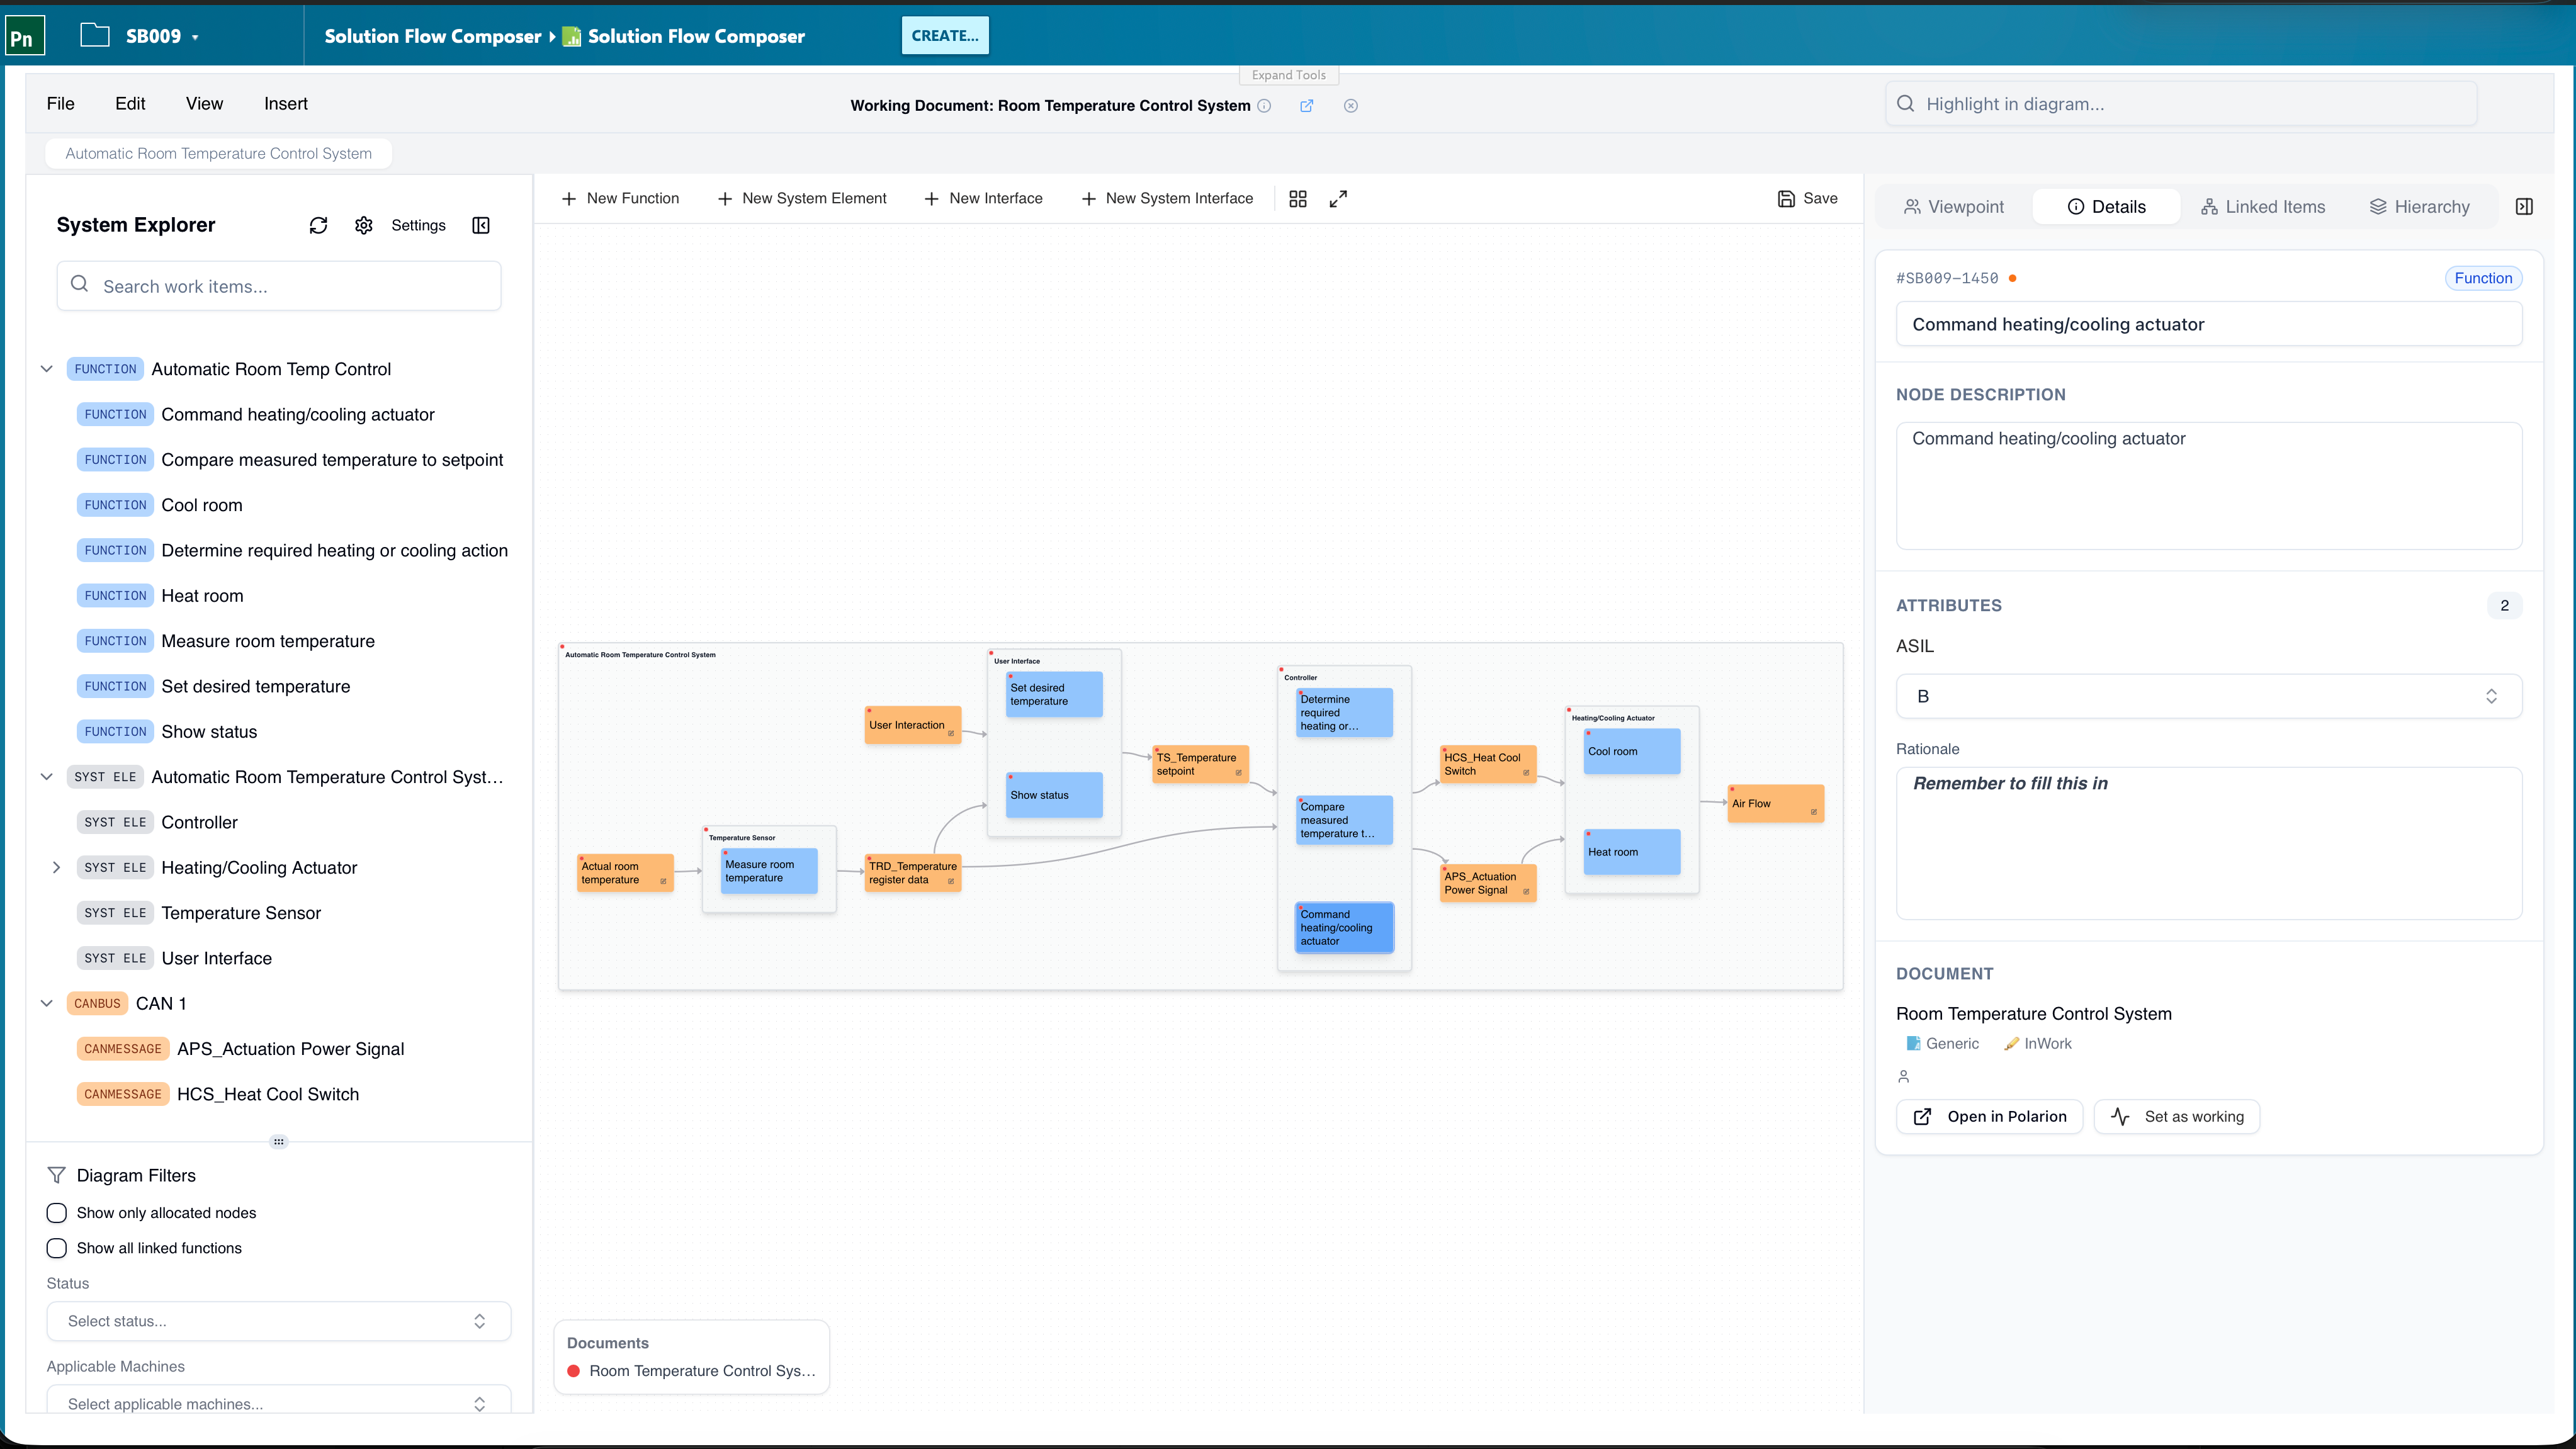Click the Diagram Filters funnel icon
This screenshot has height=1449, width=2576.
click(57, 1175)
